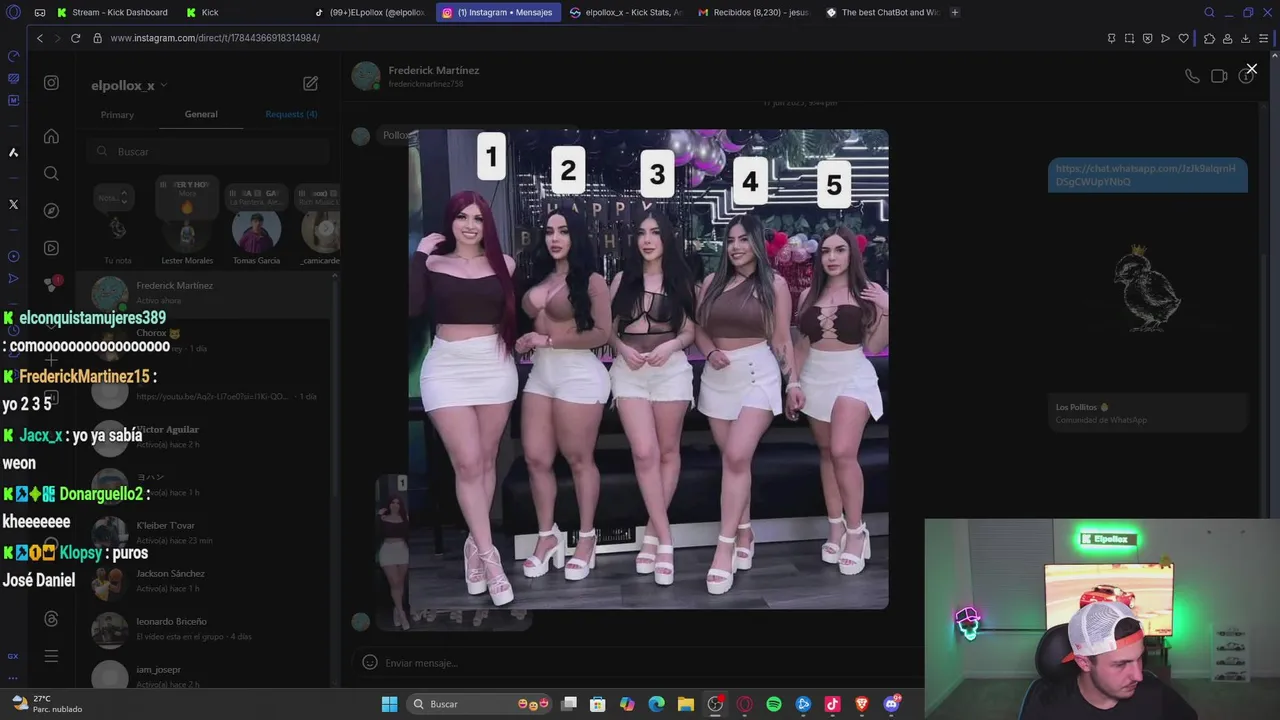Compose a new message with the pencil icon
The height and width of the screenshot is (720, 1280).
click(310, 83)
